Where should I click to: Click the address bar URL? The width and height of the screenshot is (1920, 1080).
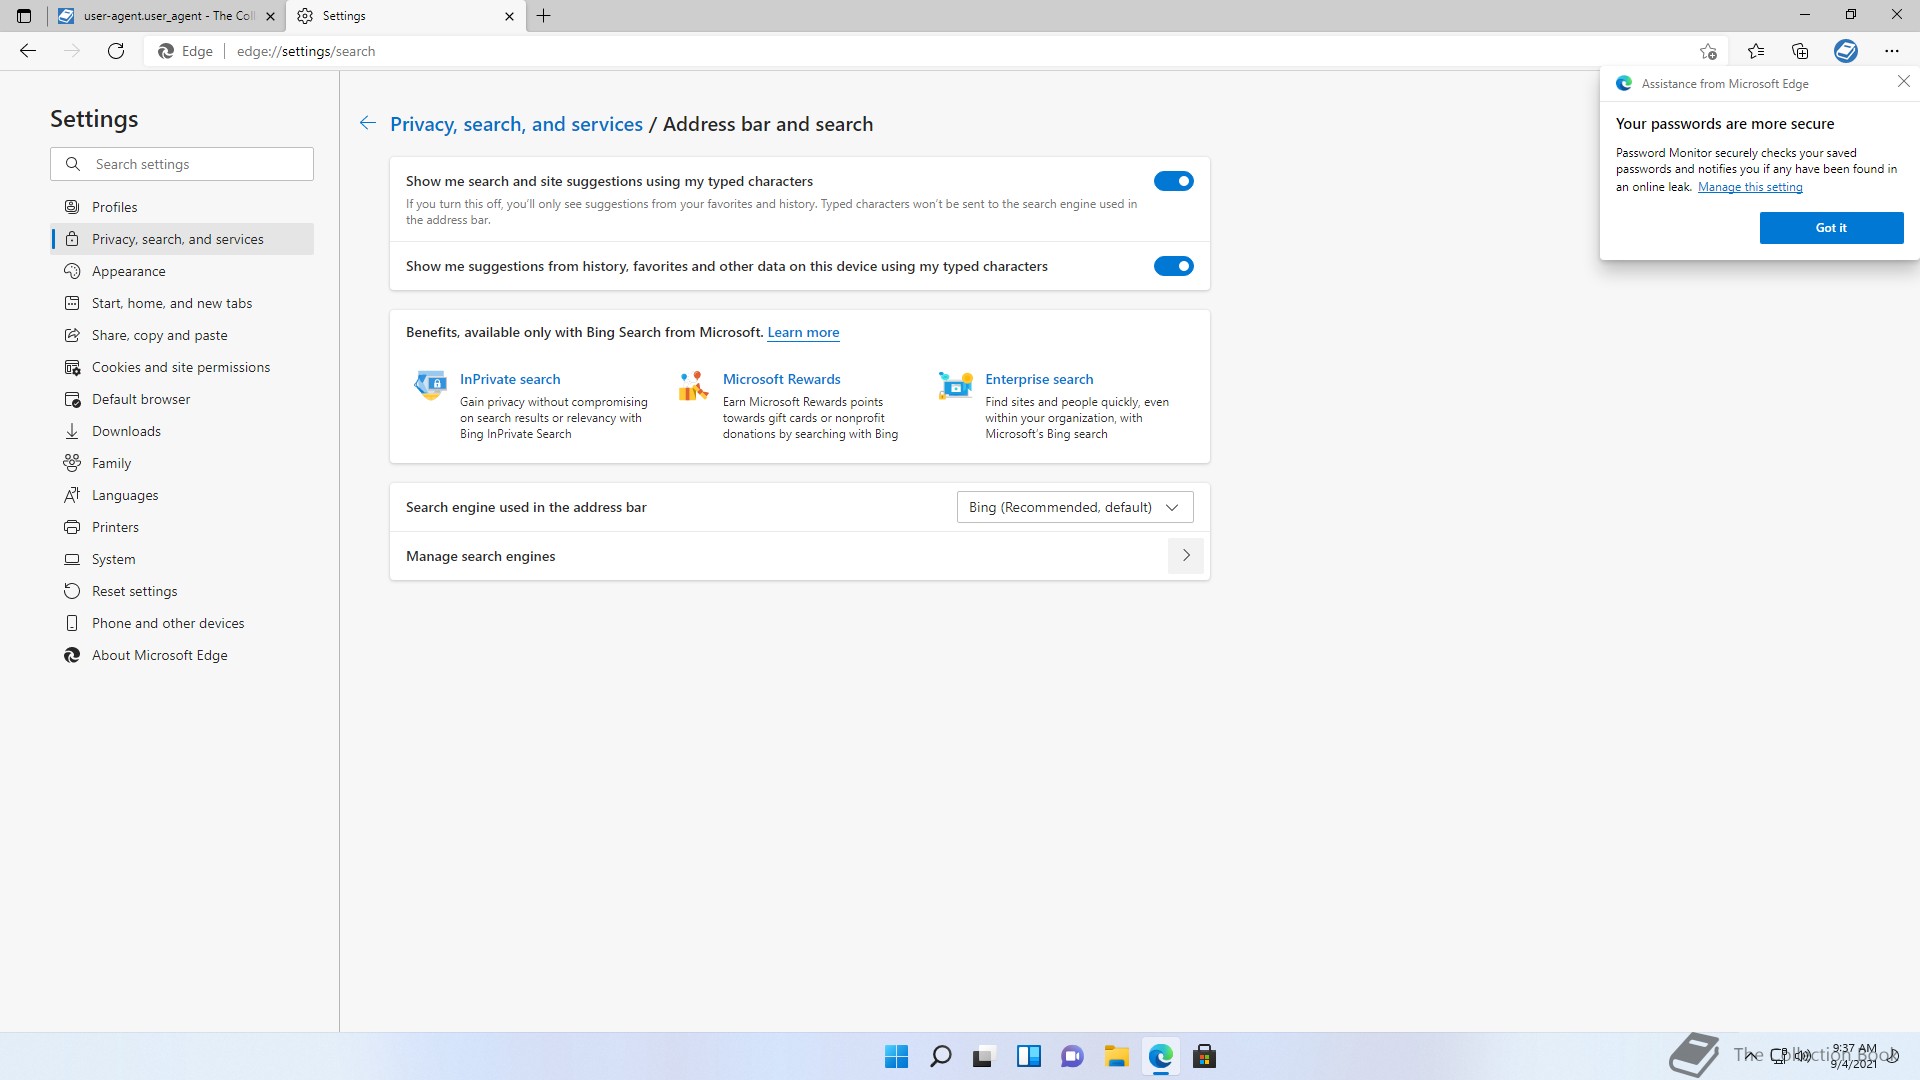click(306, 51)
